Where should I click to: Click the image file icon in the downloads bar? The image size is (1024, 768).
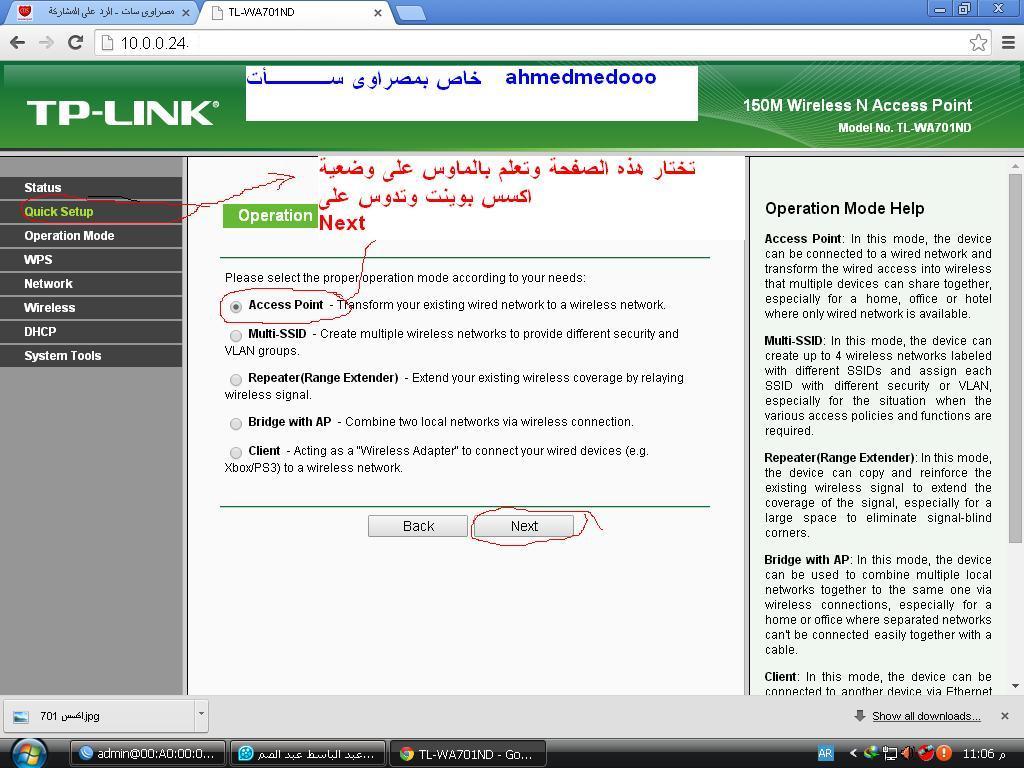(21, 717)
